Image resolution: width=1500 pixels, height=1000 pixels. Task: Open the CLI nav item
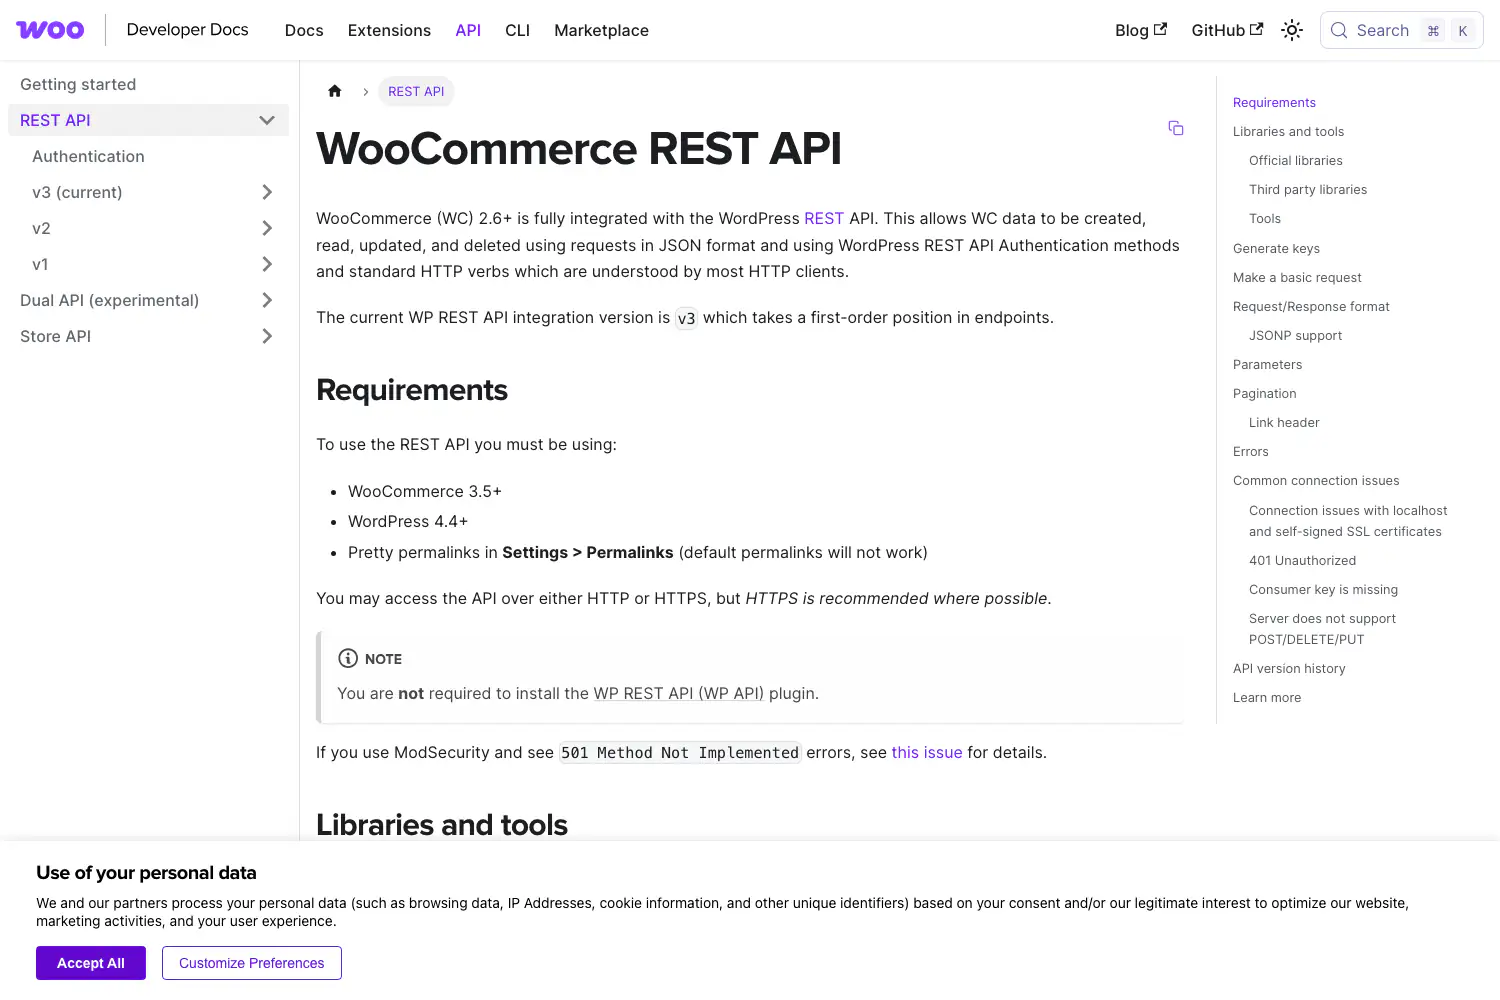point(517,30)
